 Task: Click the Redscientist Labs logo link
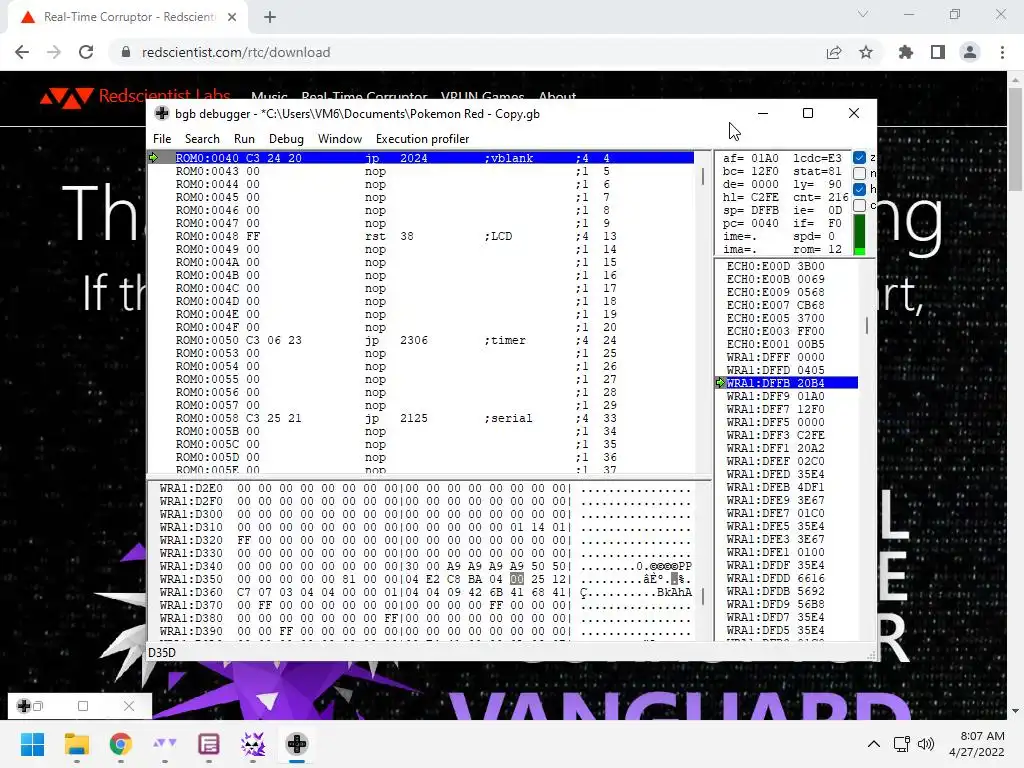point(135,97)
